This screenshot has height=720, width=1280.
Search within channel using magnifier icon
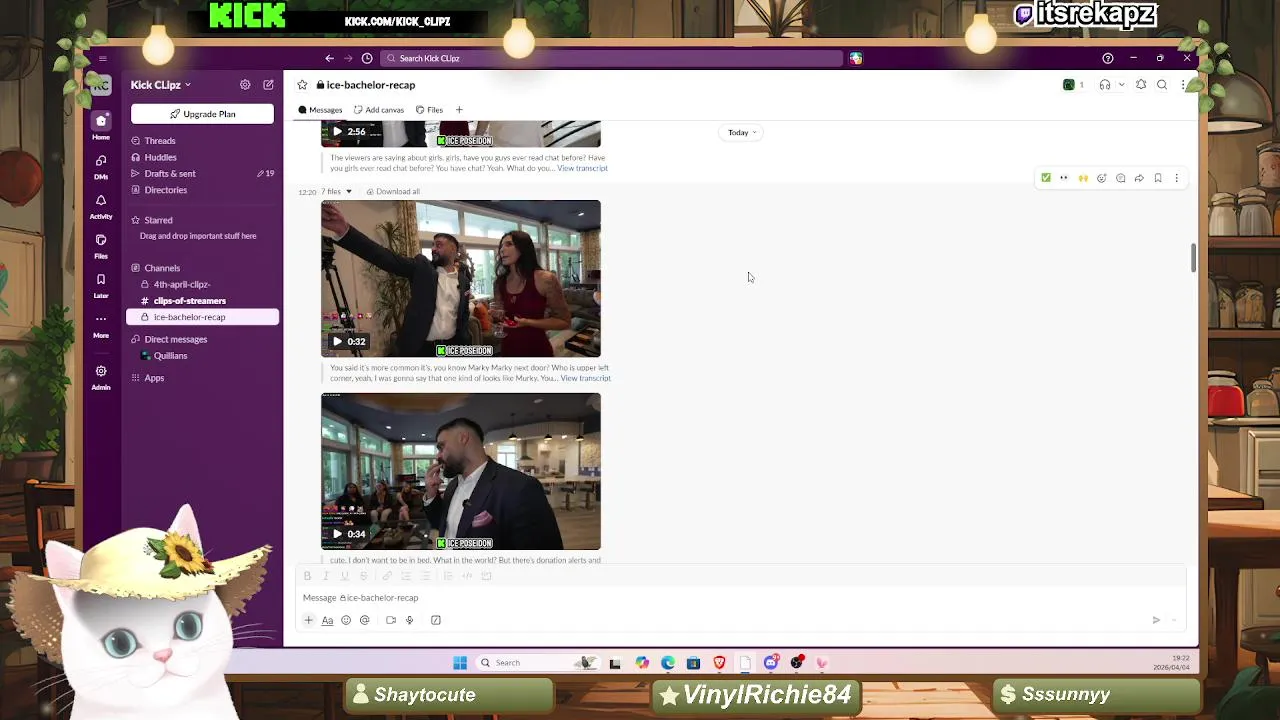tap(1162, 85)
